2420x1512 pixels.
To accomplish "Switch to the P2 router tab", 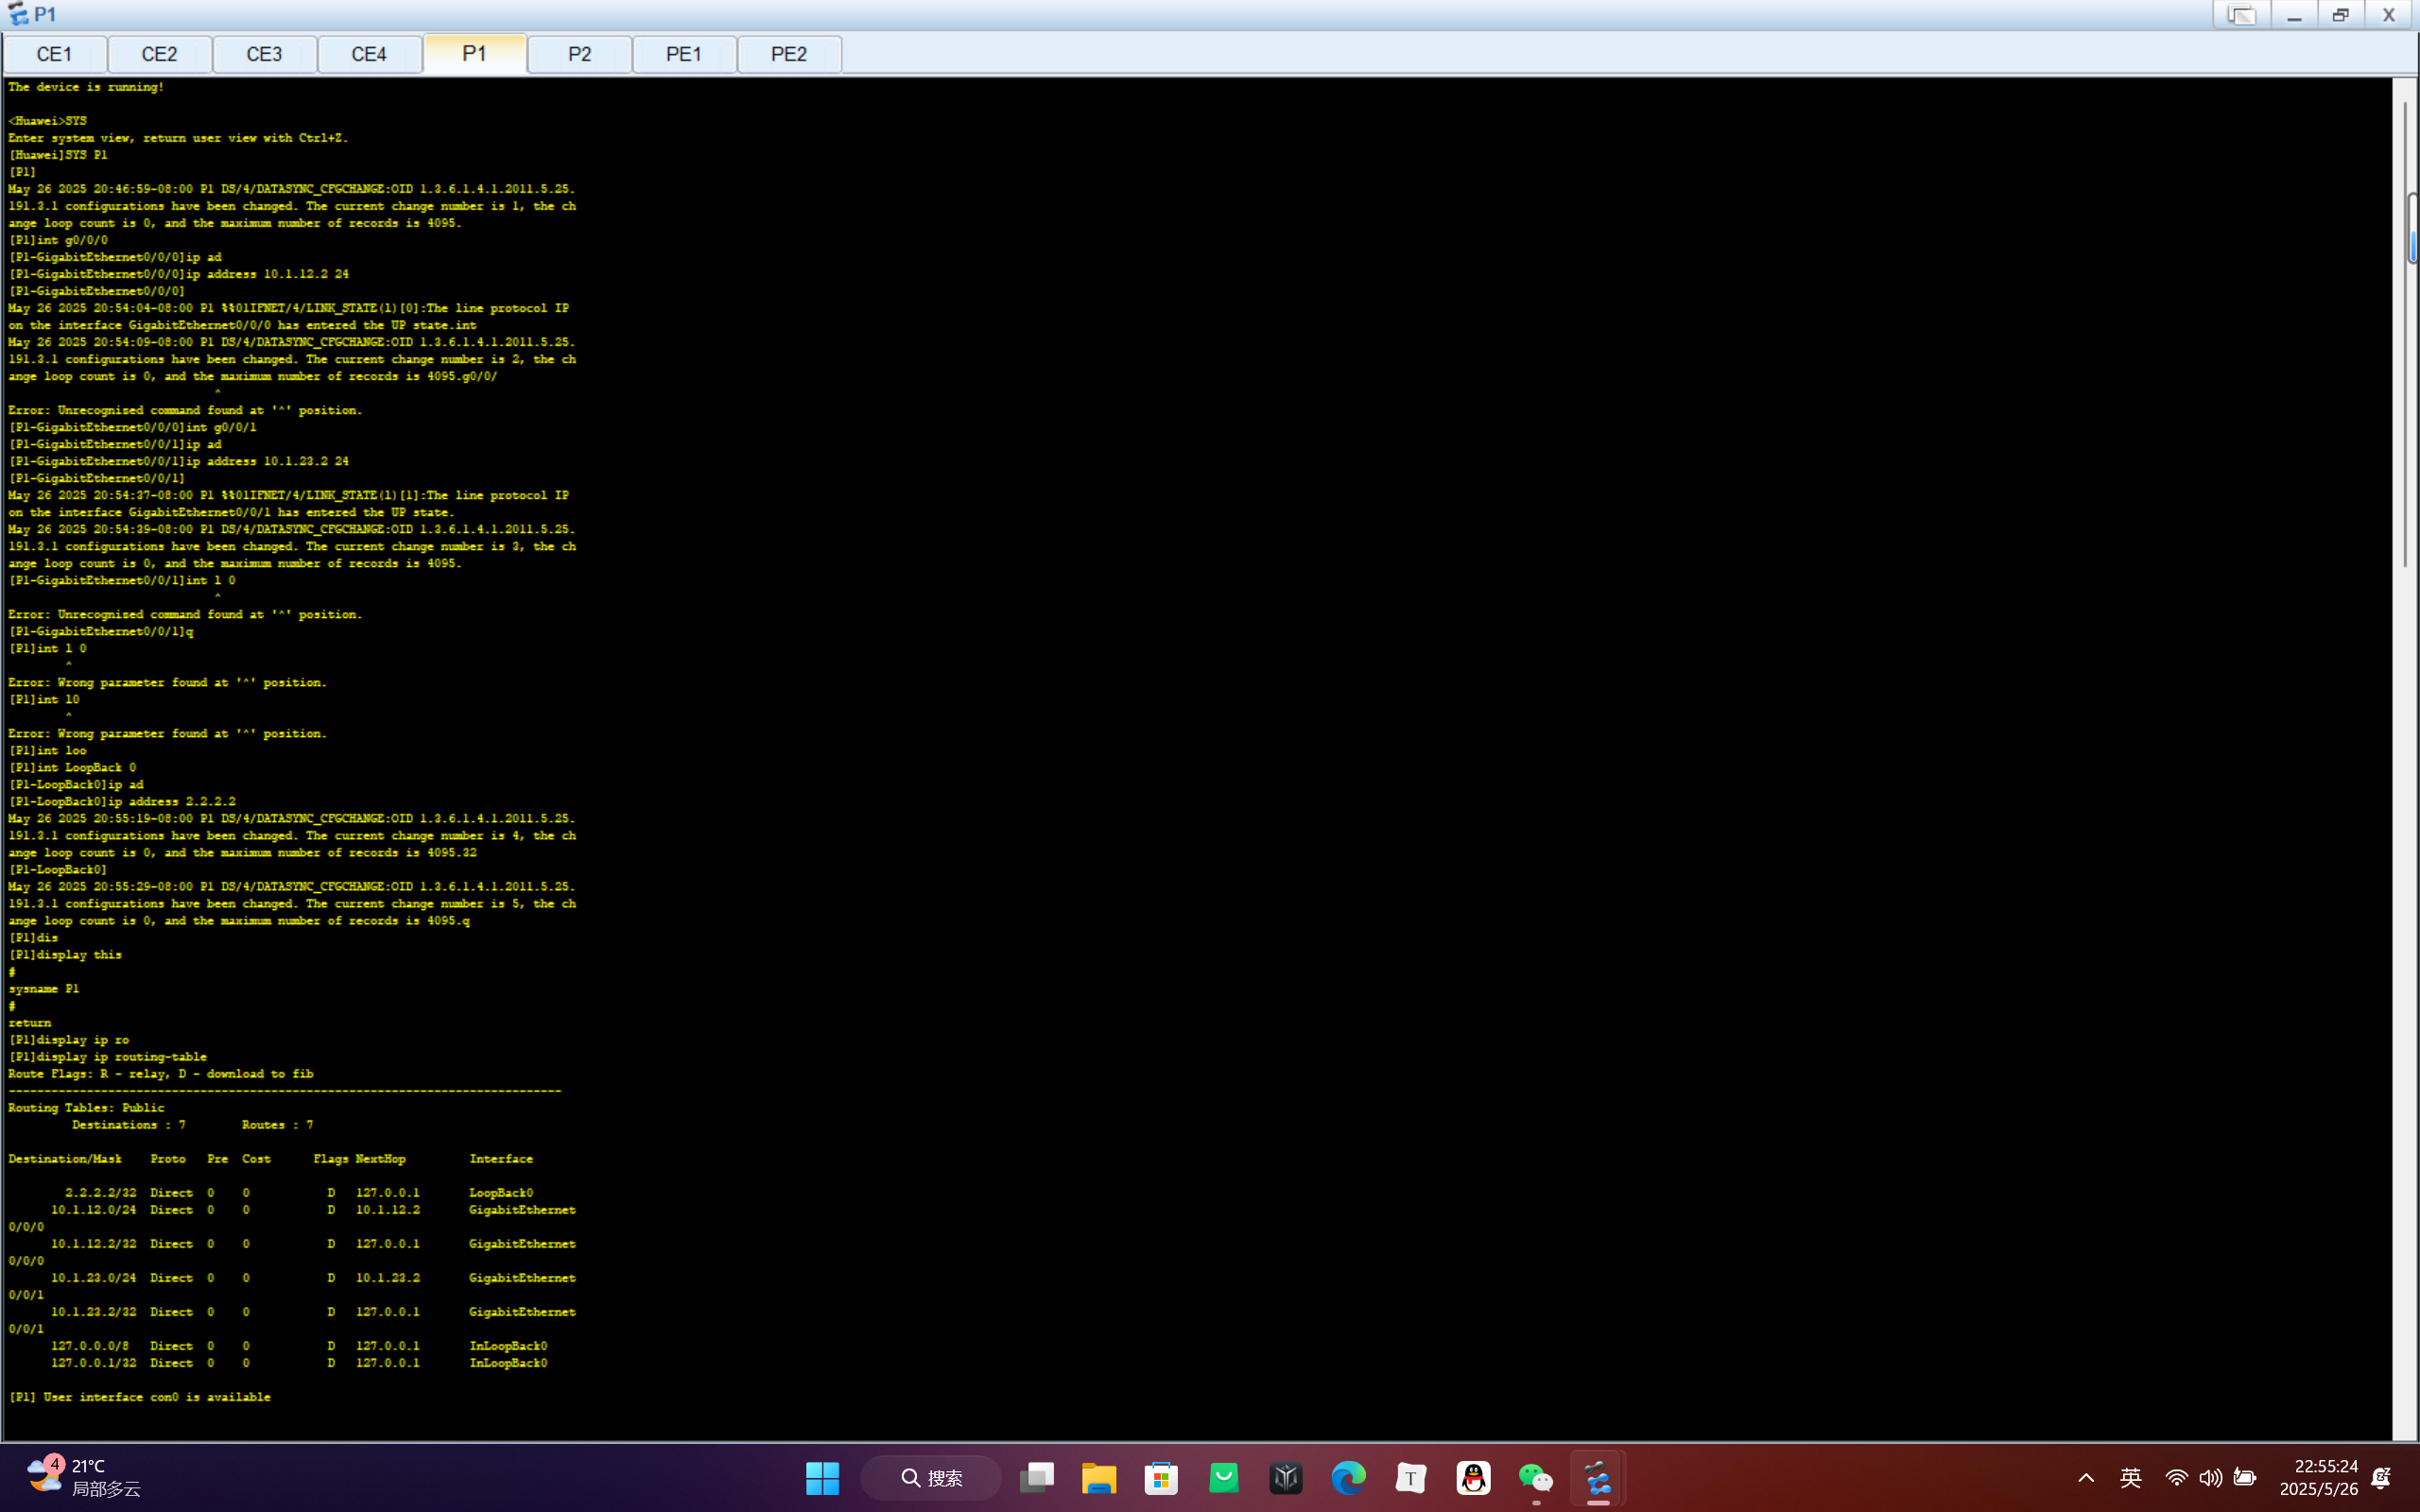I will pos(579,54).
